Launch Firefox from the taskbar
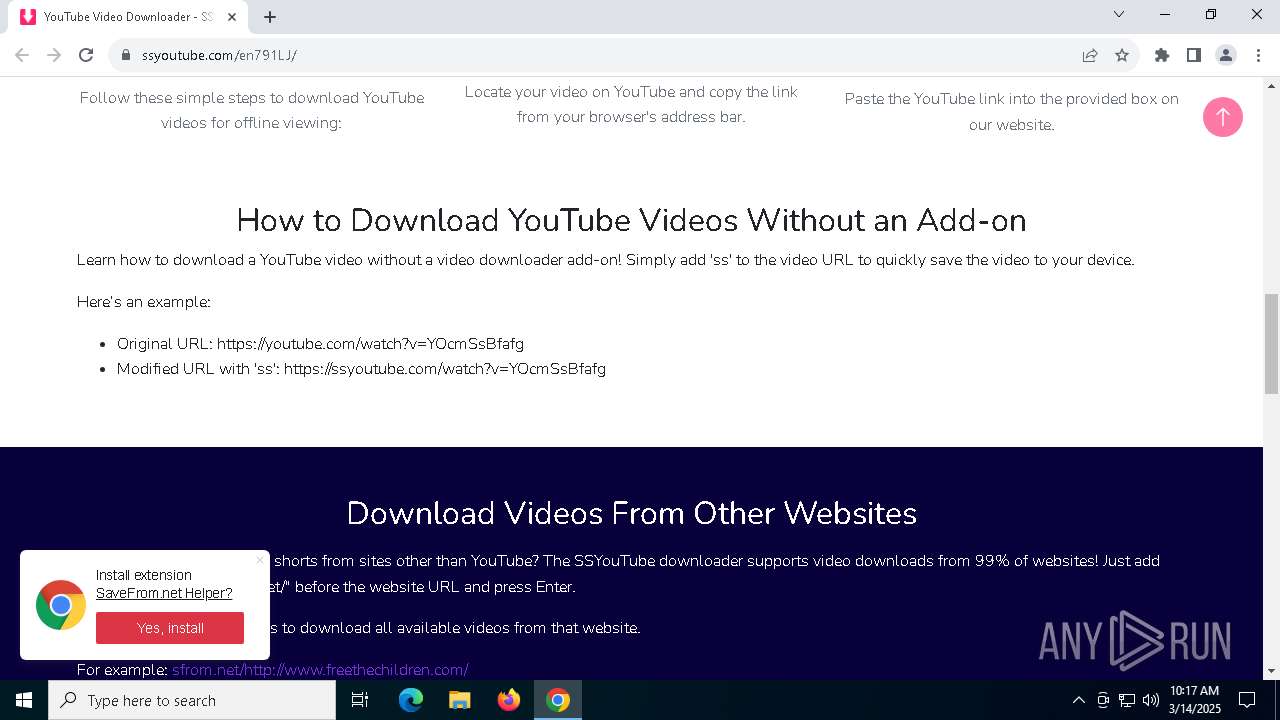1280x720 pixels. (509, 700)
